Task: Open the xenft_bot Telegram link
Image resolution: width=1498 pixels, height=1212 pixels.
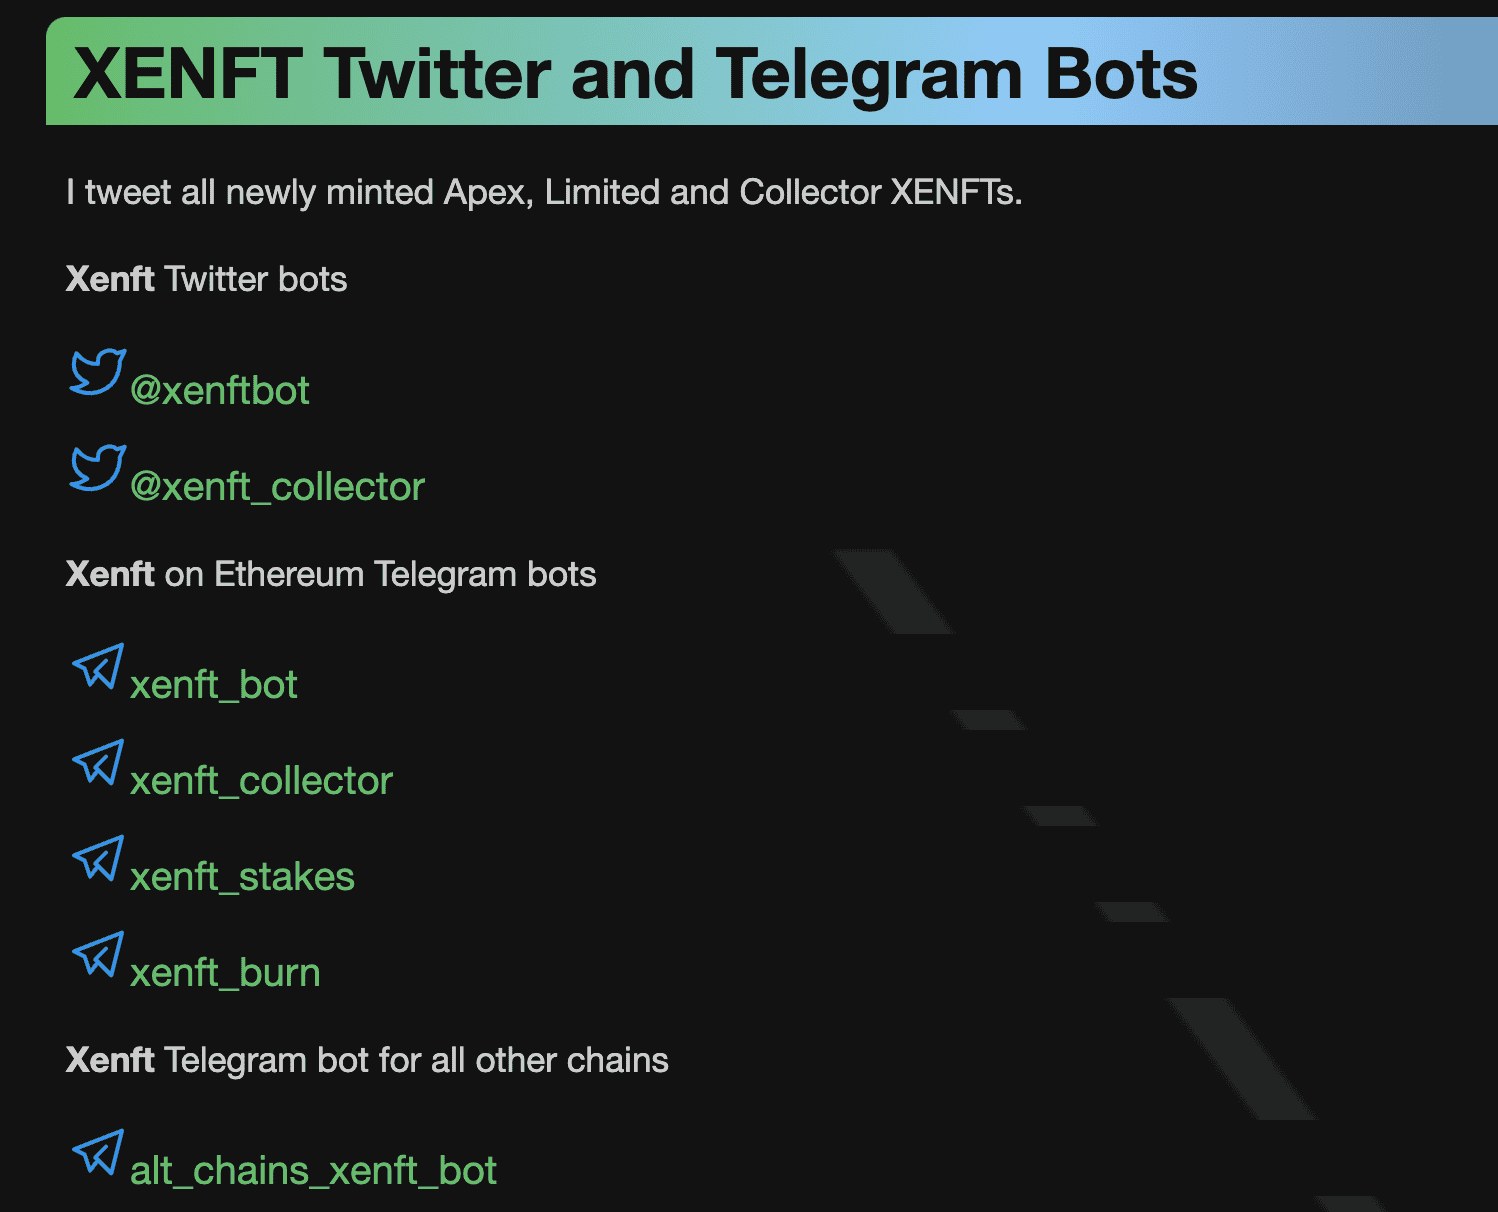Action: pos(213,684)
